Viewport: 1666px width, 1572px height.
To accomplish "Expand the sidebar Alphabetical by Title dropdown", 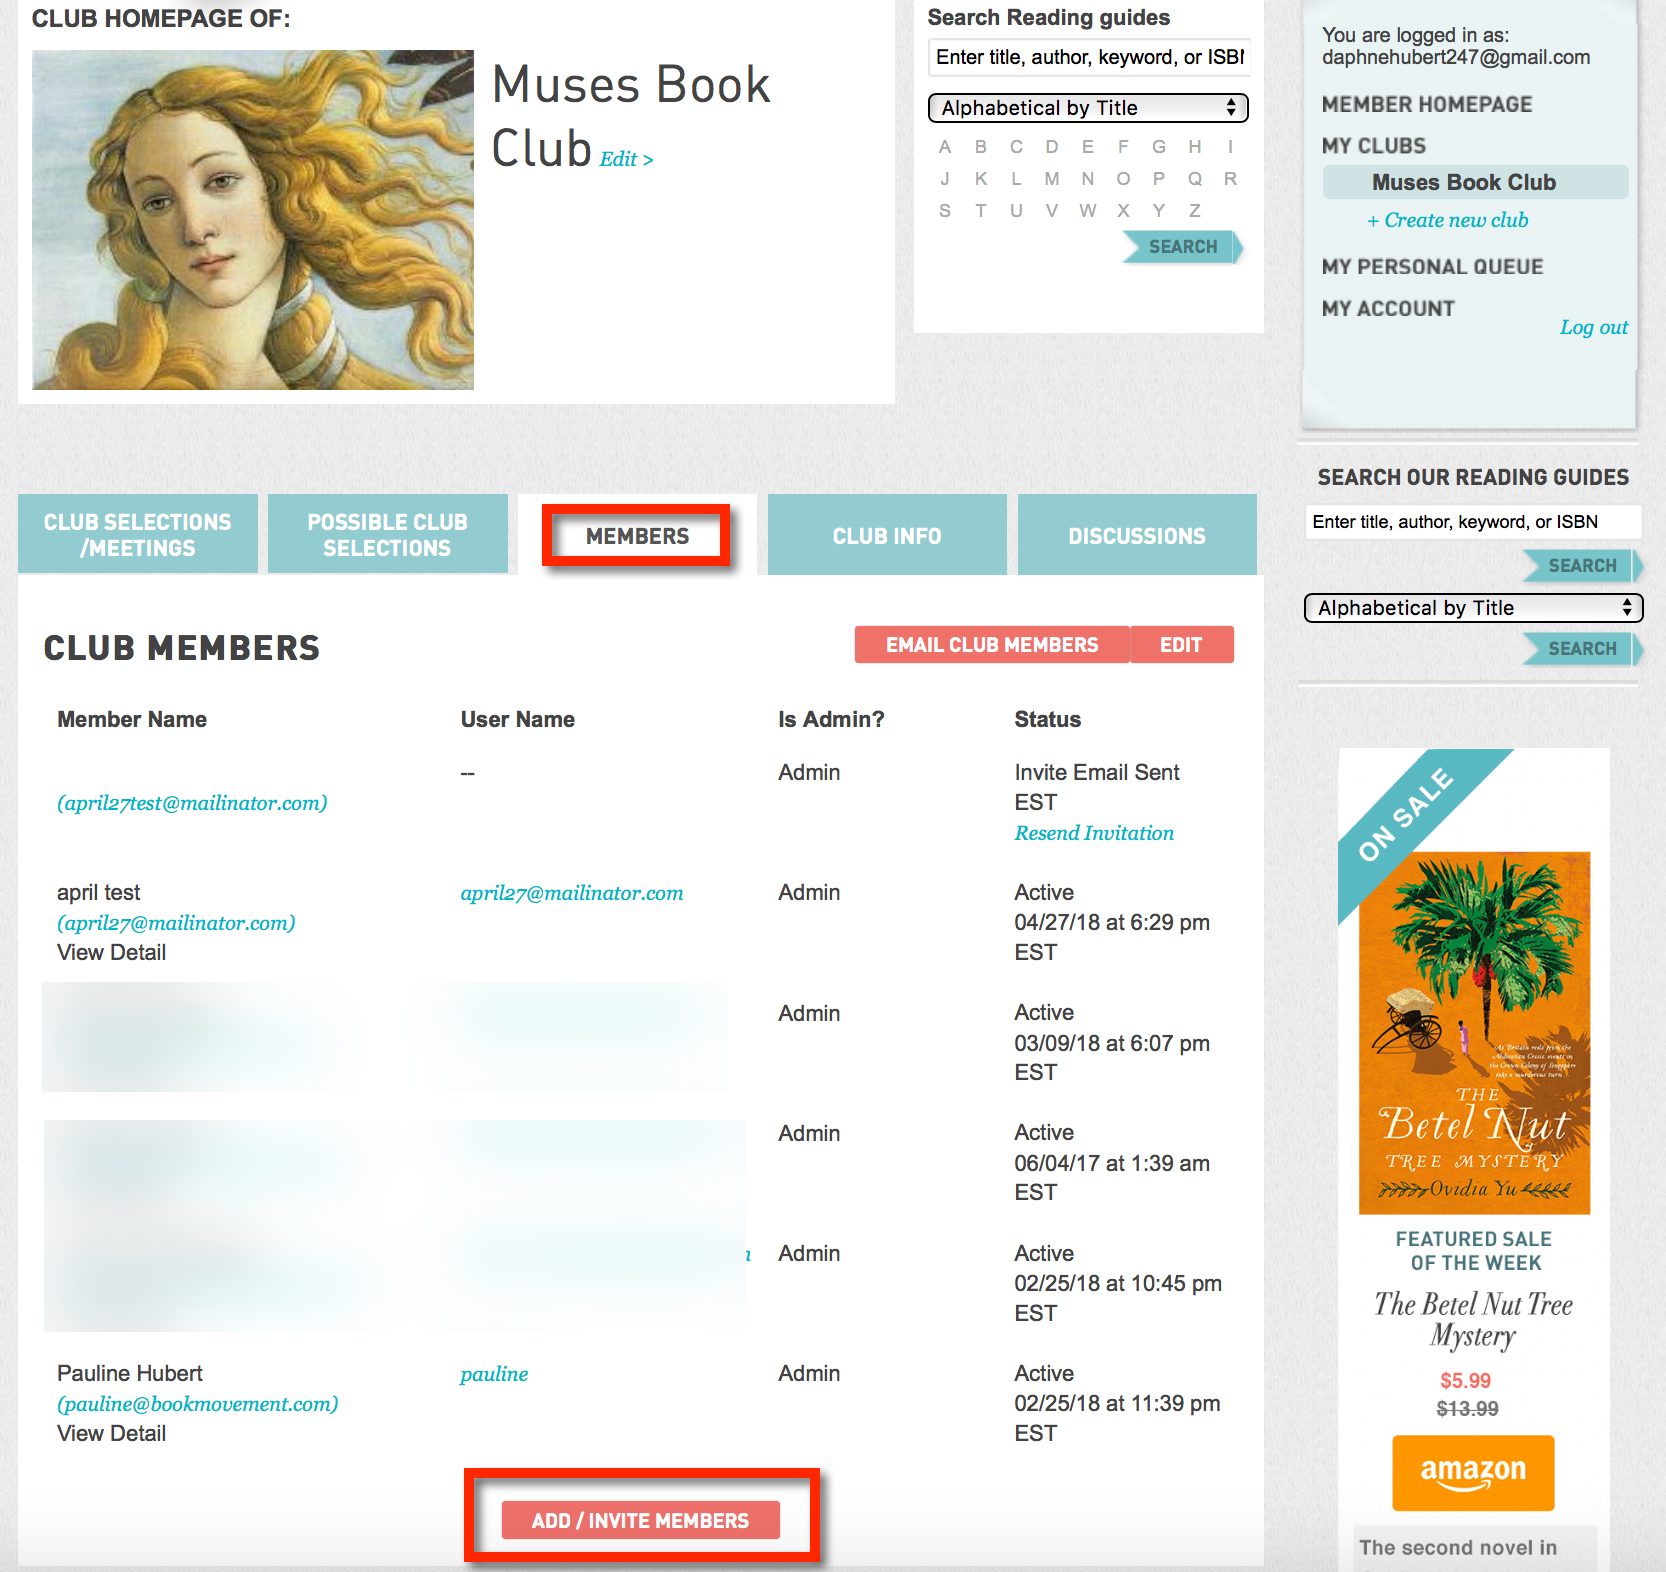I will [1473, 608].
